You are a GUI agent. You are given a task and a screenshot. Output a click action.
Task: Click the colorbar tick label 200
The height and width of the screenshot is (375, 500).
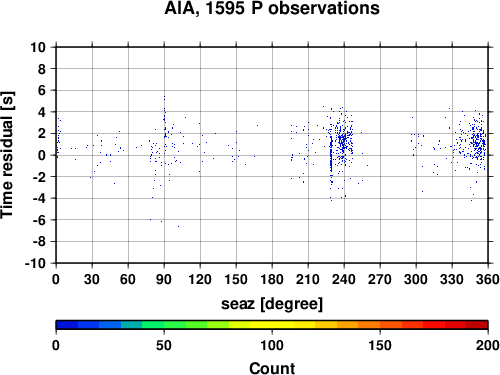click(x=487, y=345)
